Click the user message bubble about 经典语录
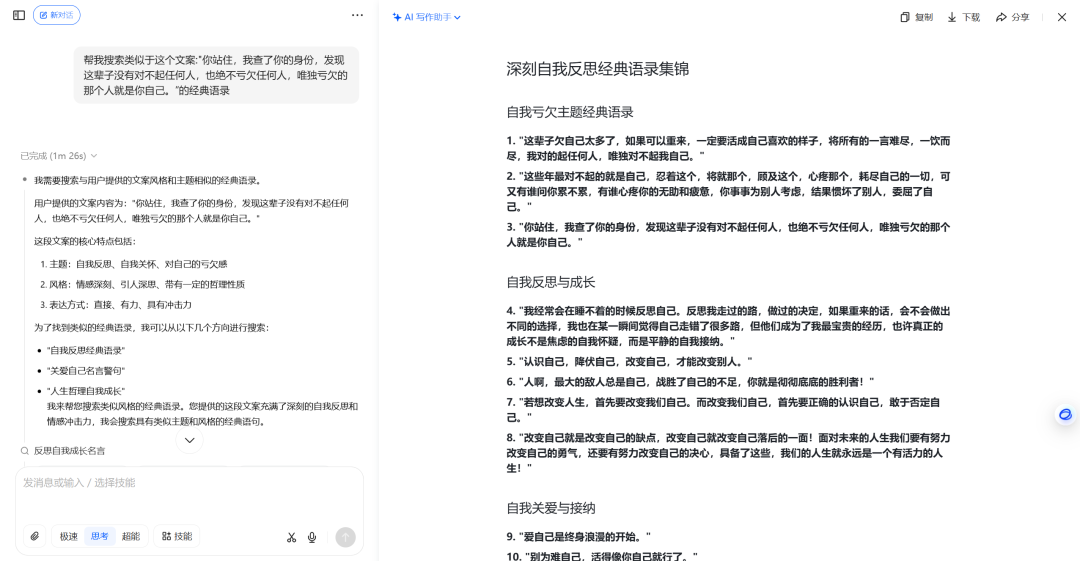 point(216,75)
